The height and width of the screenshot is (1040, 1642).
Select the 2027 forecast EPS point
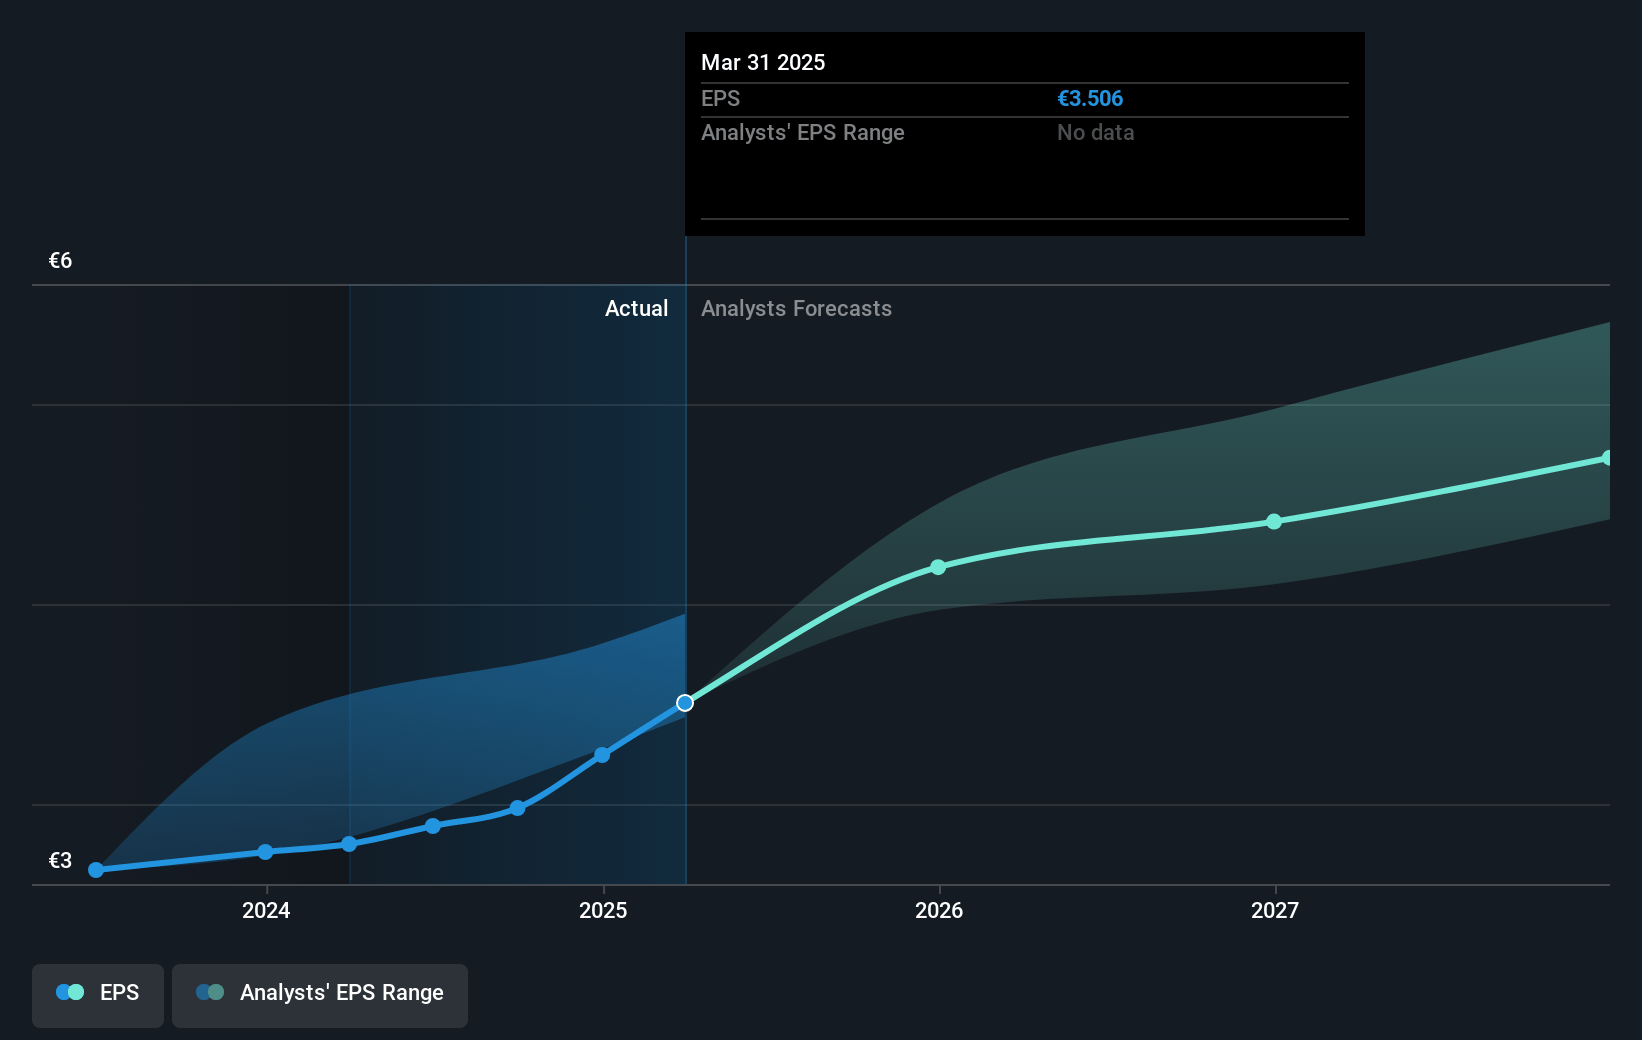1274,522
